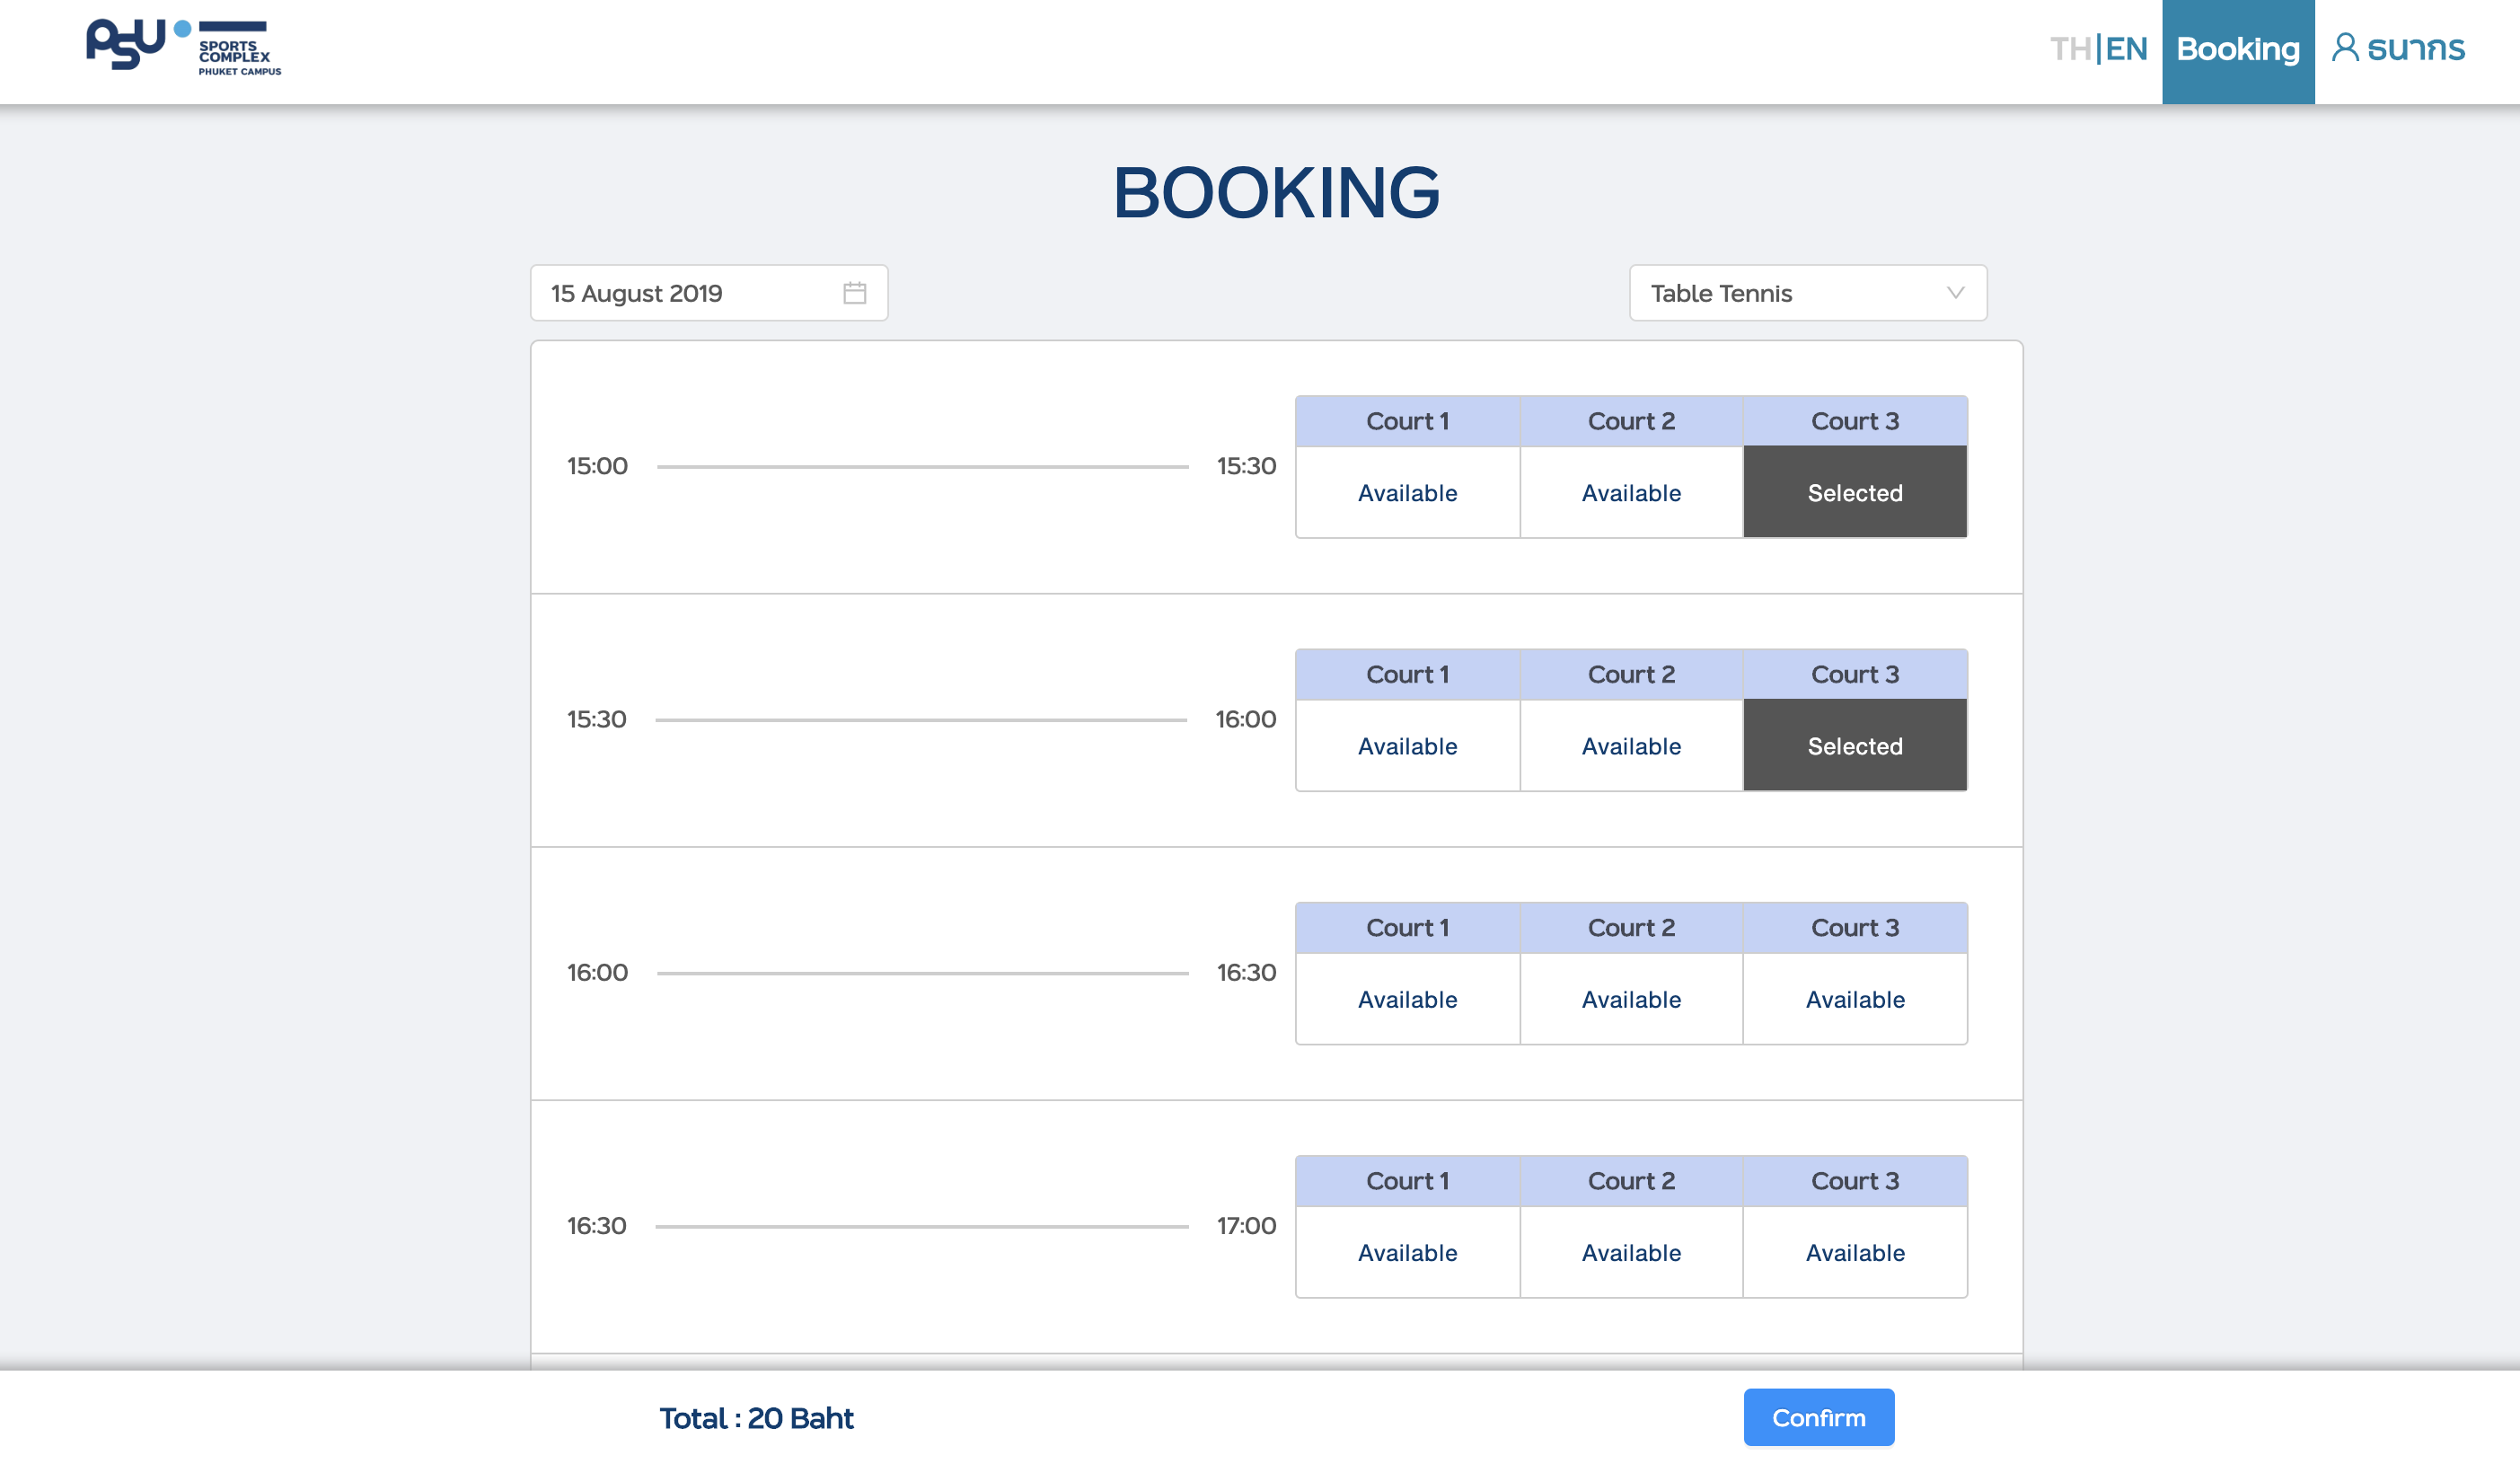Click the Table Tennis dropdown chevron
2520x1464 pixels.
1955,293
